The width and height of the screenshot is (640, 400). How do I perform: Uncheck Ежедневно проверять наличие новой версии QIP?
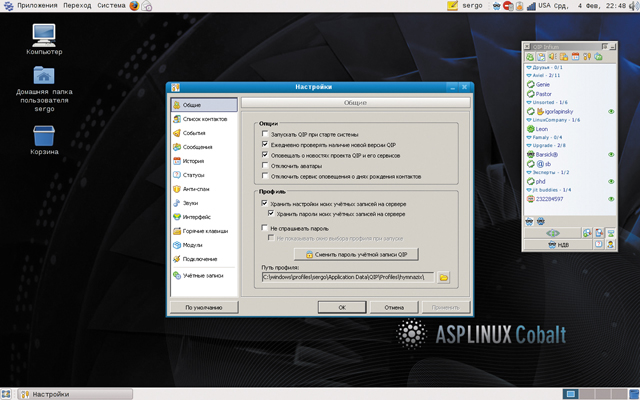click(265, 144)
